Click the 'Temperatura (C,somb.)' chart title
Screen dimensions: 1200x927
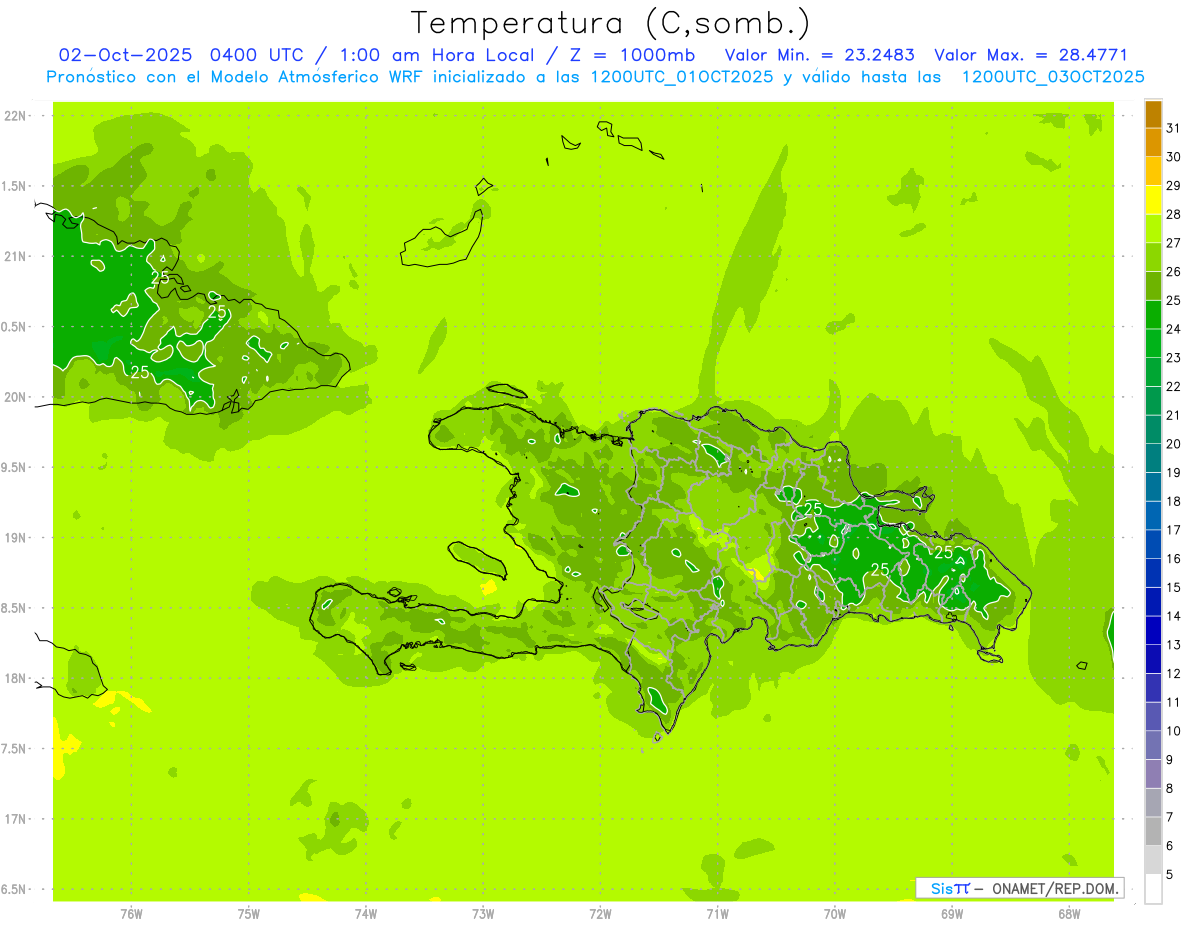[611, 23]
